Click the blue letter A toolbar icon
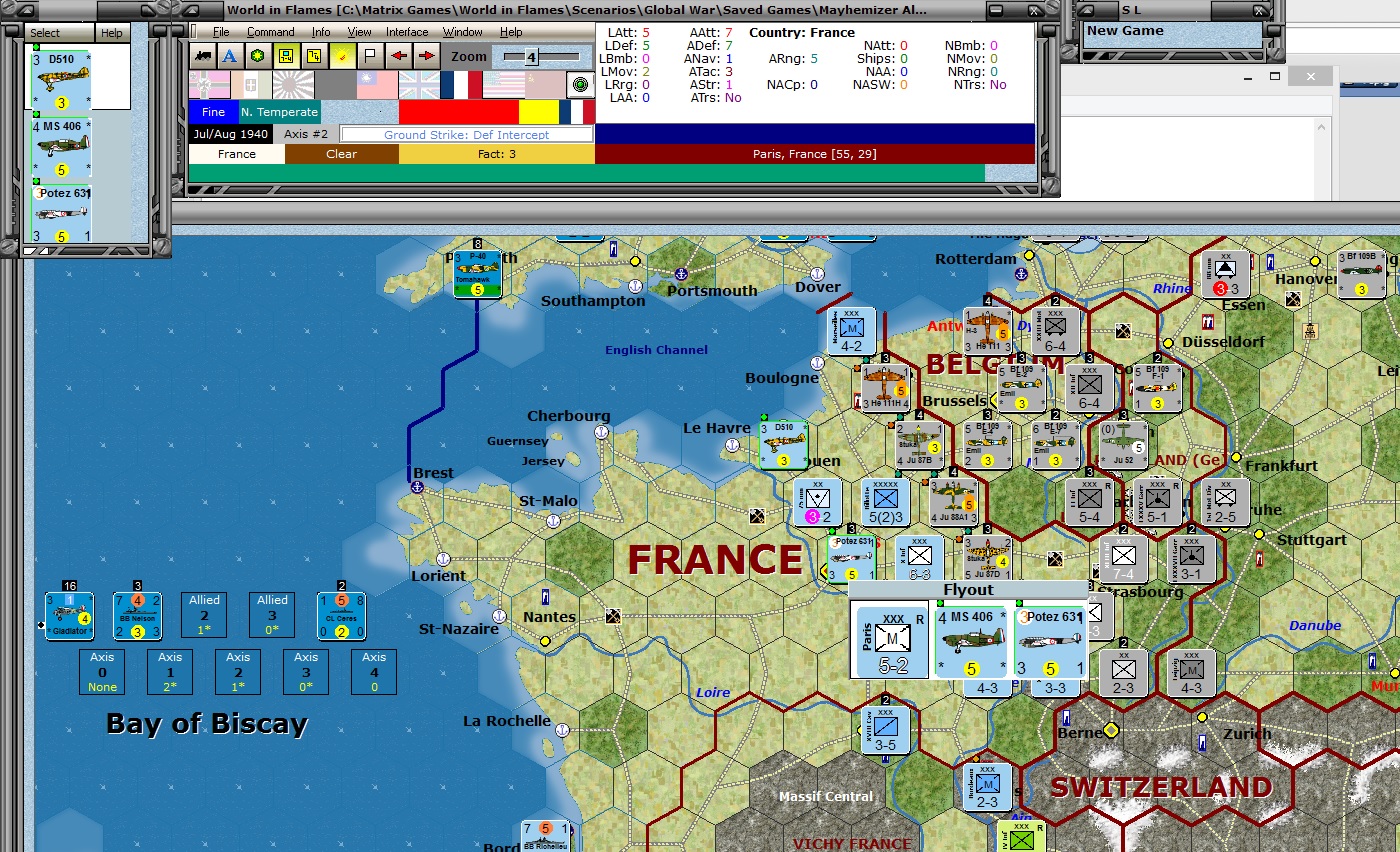Image resolution: width=1400 pixels, height=852 pixels. pos(230,56)
